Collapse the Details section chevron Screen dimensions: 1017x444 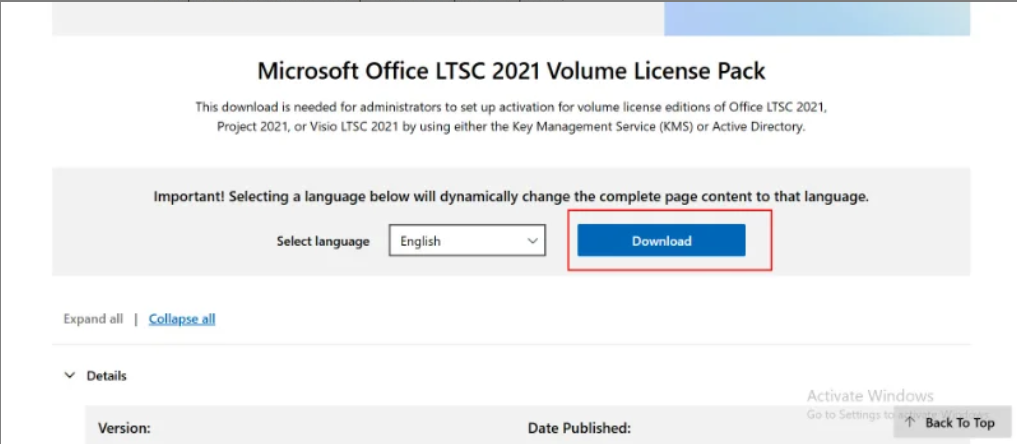(x=70, y=375)
